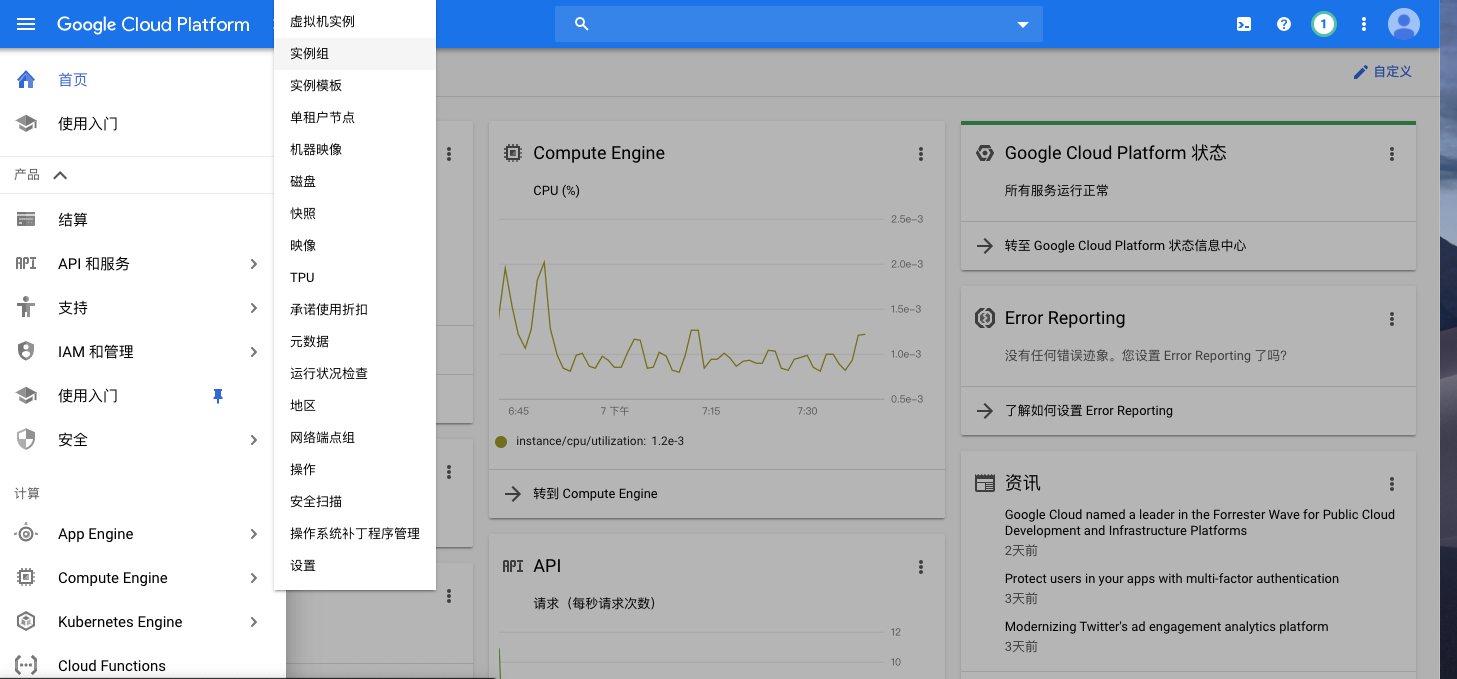Click the arrow icon beside 转到 Compute Engine
1457x679 pixels.
click(513, 494)
